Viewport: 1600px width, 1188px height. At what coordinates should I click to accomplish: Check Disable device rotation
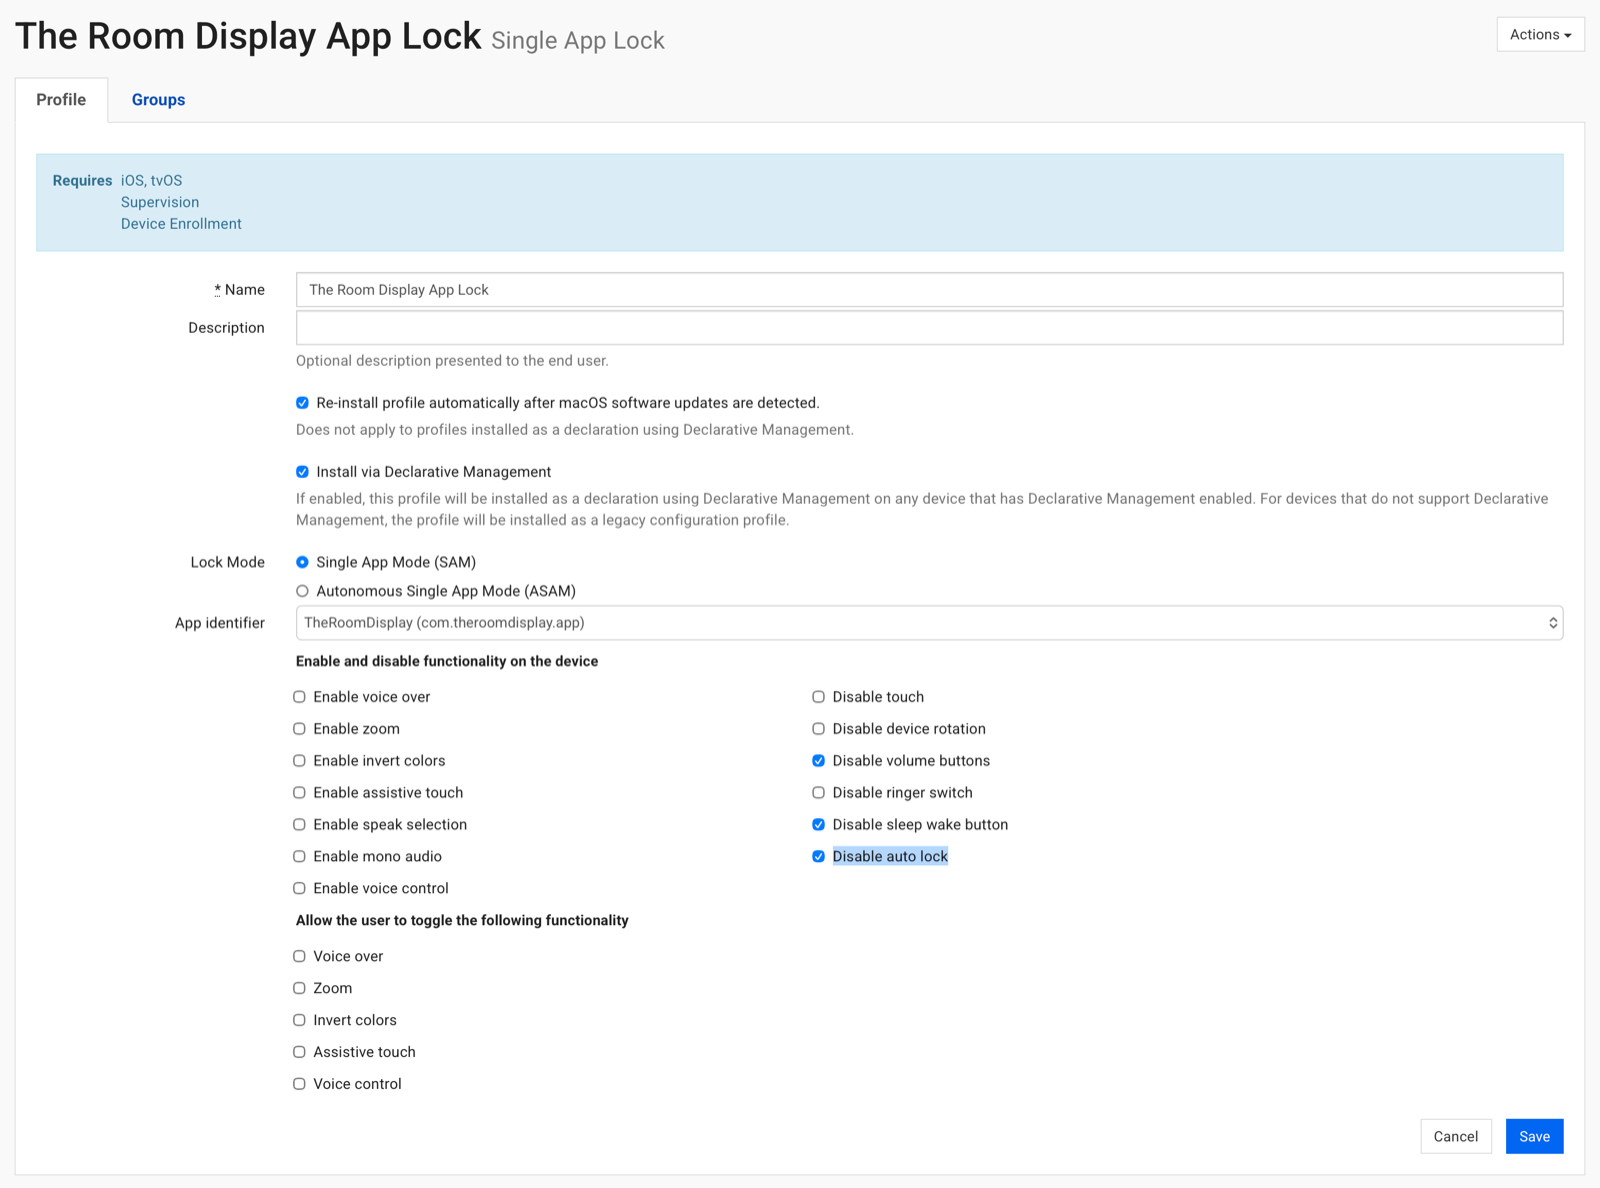pos(818,729)
